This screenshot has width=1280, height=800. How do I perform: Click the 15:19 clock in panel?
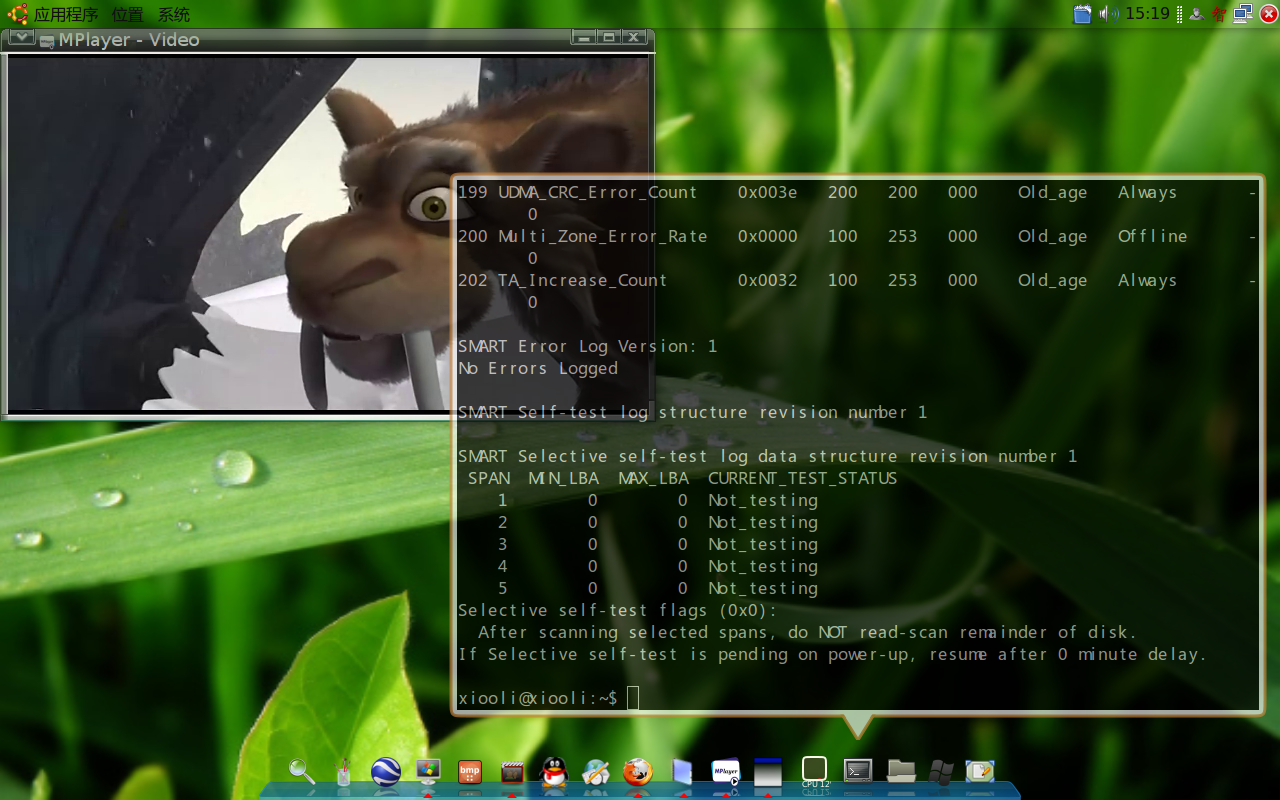click(1147, 14)
